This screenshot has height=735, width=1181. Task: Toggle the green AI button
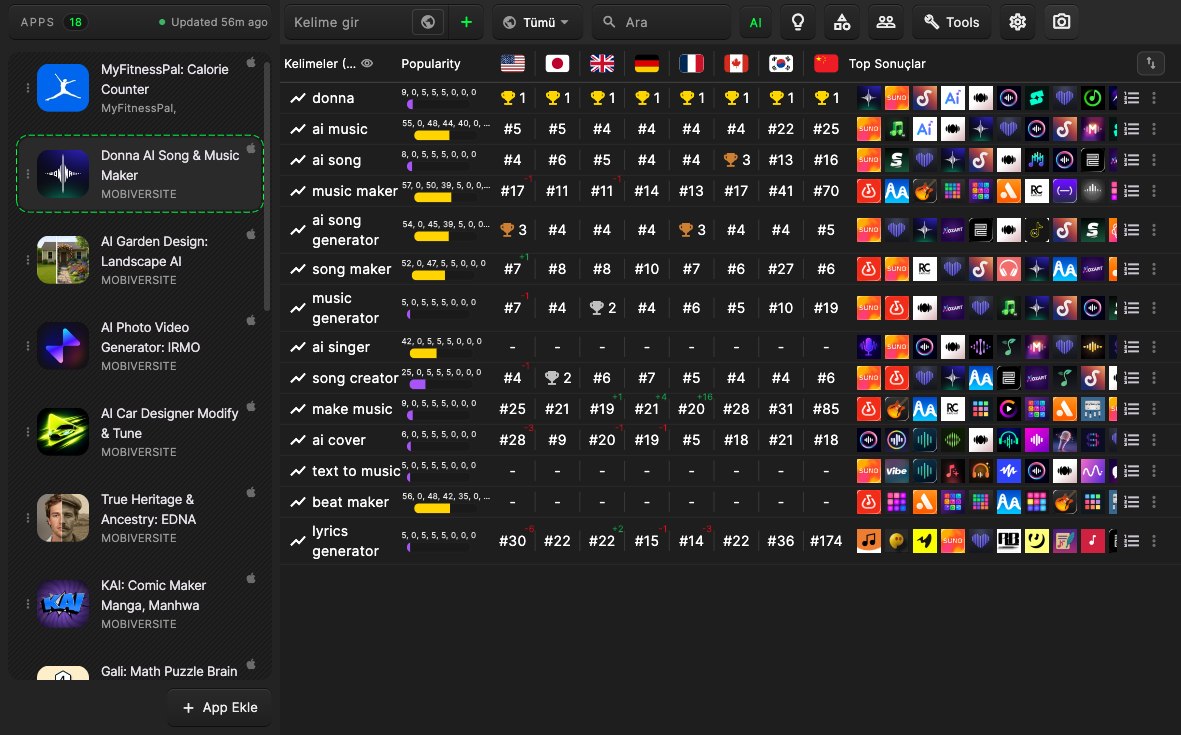tap(755, 22)
